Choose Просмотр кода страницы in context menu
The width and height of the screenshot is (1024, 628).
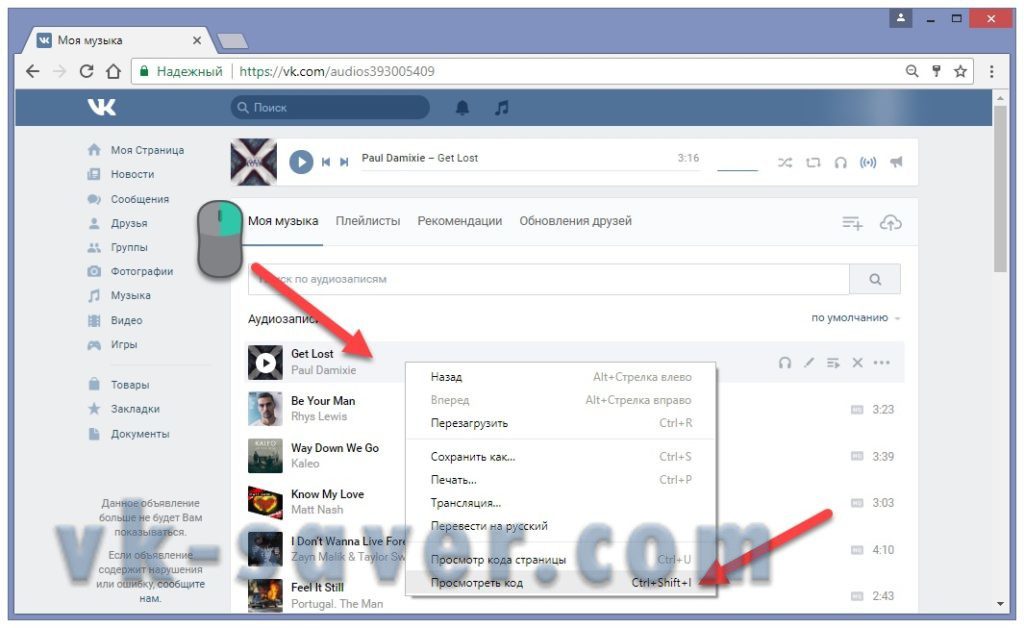coord(561,560)
